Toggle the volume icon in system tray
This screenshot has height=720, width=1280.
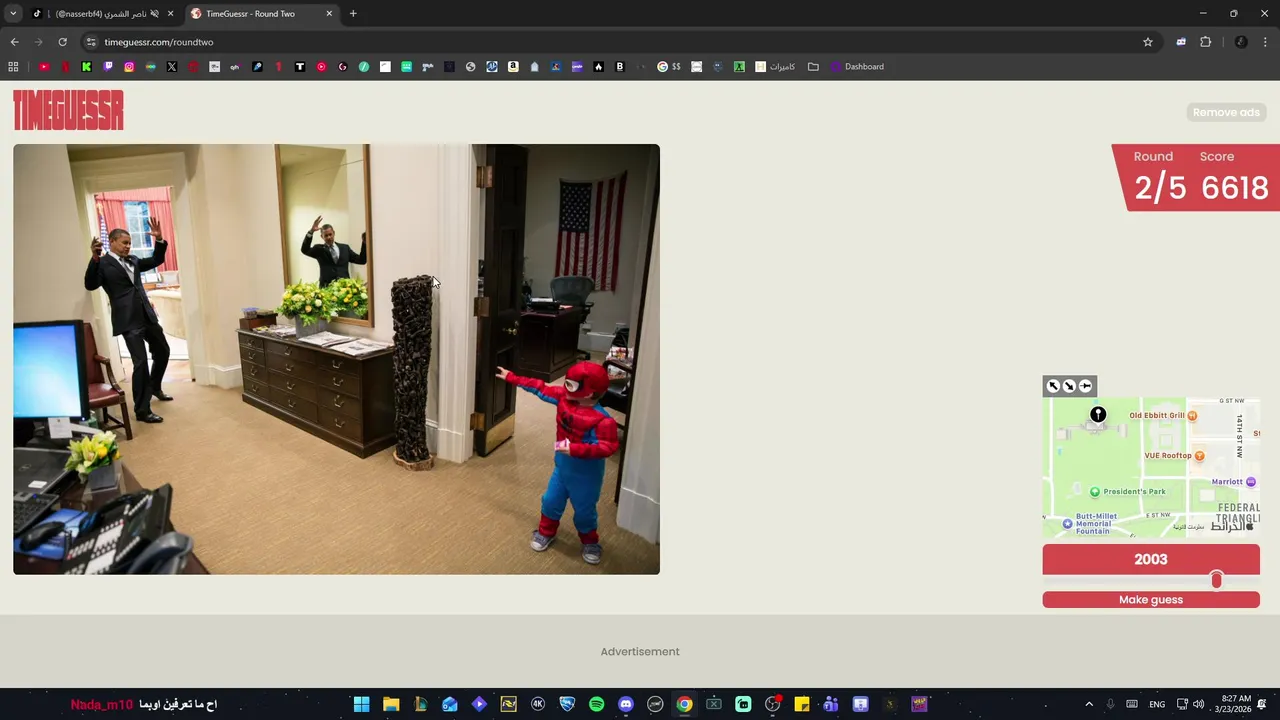pyautogui.click(x=1198, y=704)
